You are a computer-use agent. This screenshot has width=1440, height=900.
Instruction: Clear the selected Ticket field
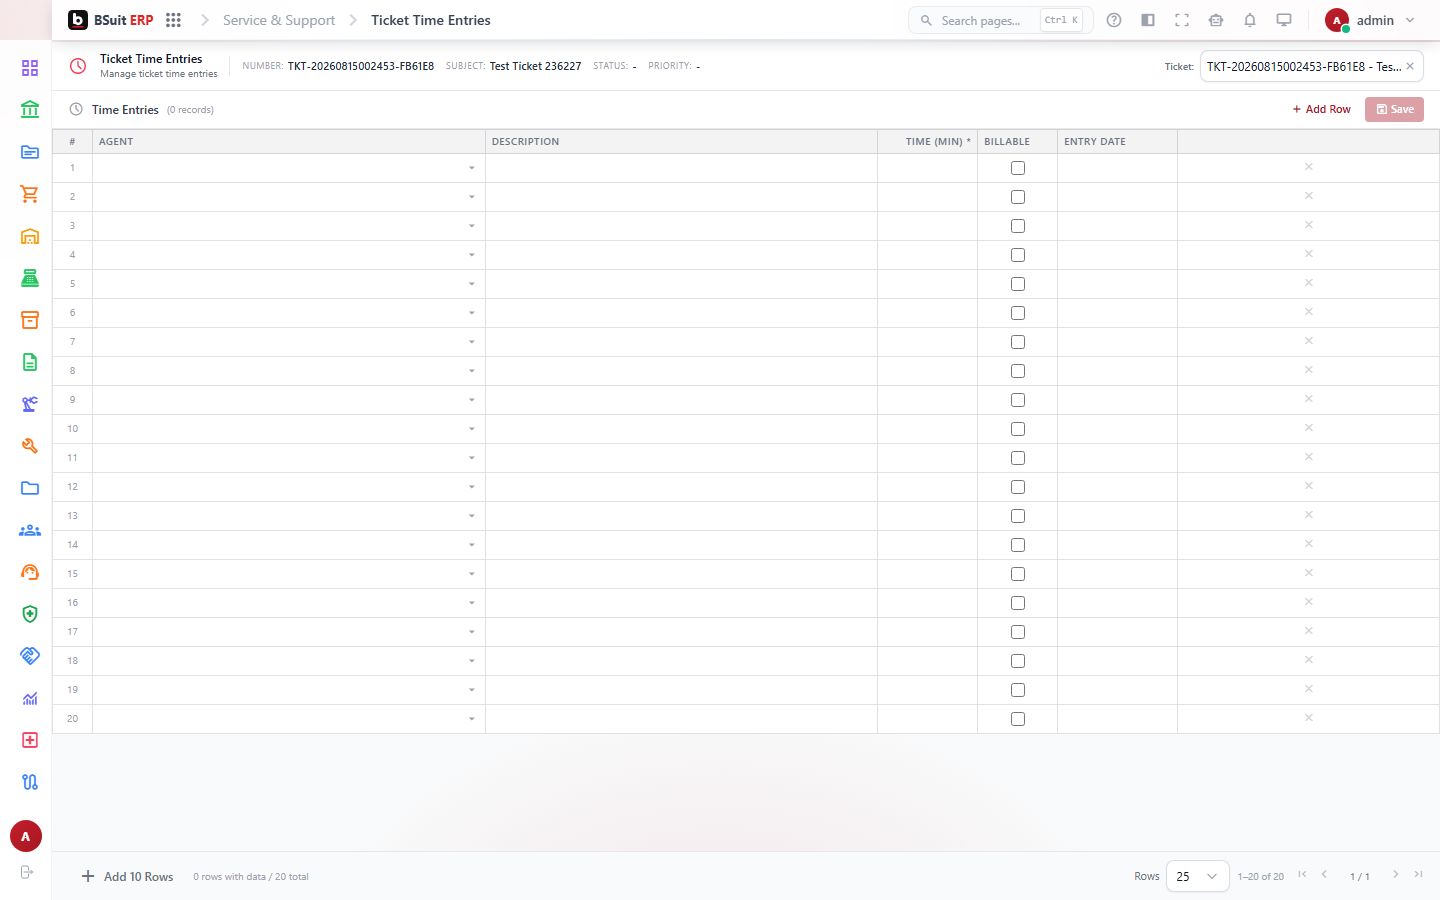[x=1410, y=66]
